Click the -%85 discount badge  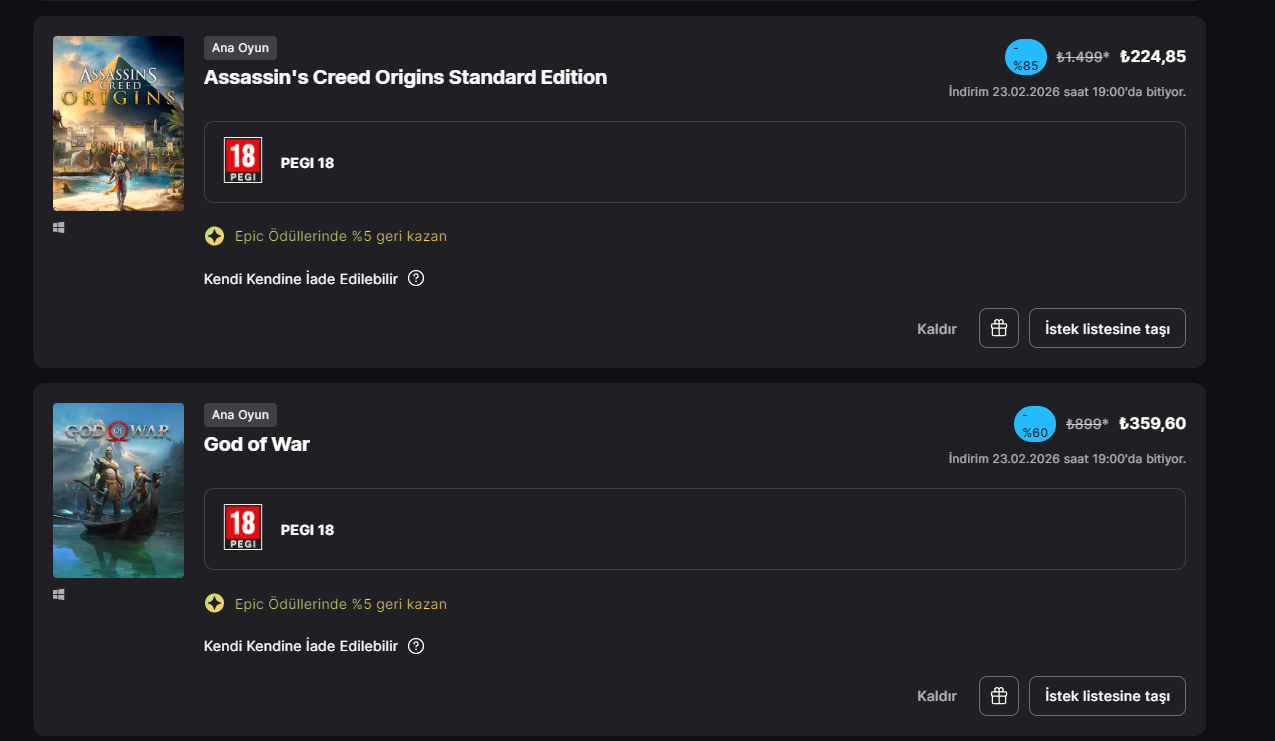pyautogui.click(x=1026, y=58)
